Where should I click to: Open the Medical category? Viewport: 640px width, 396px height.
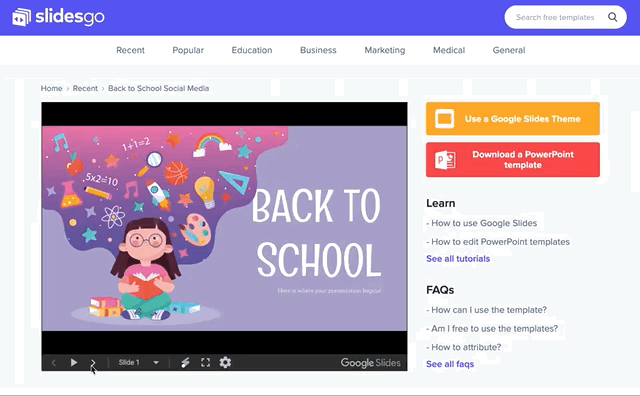tap(449, 50)
